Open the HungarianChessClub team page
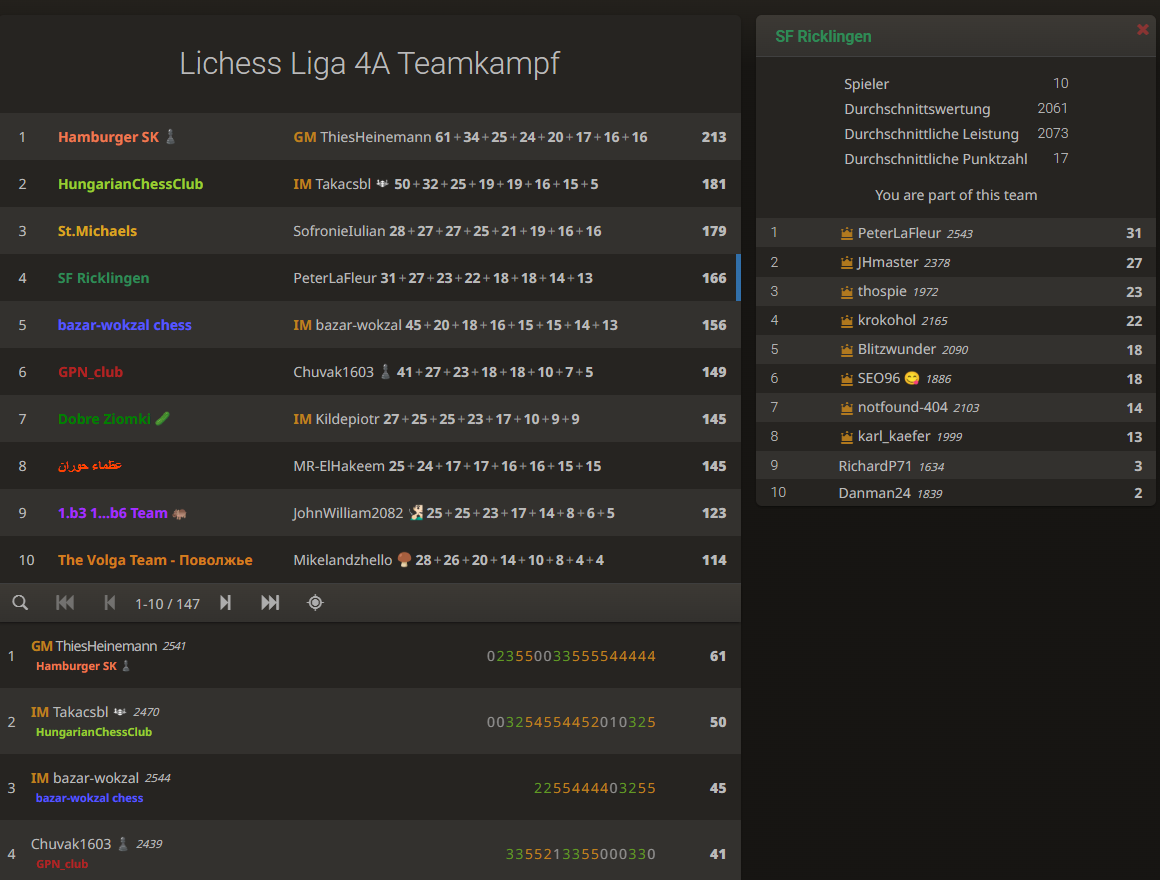This screenshot has height=880, width=1160. tap(130, 183)
